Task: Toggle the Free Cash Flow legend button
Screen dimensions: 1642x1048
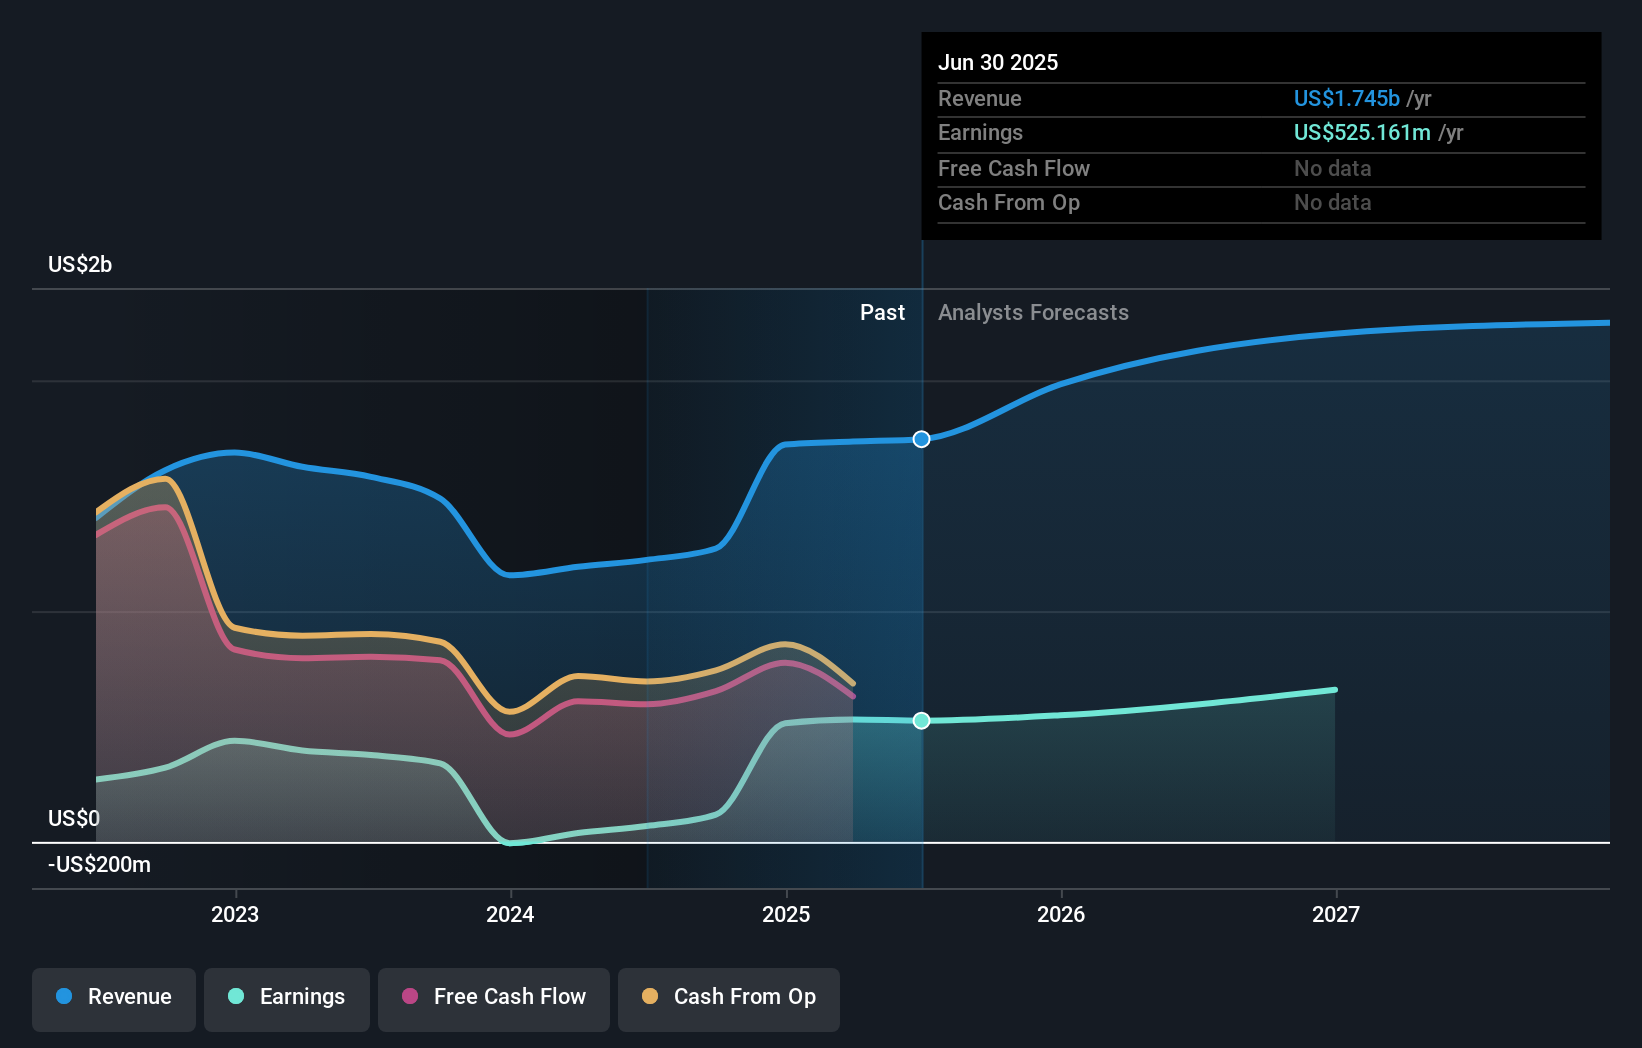Action: point(494,999)
